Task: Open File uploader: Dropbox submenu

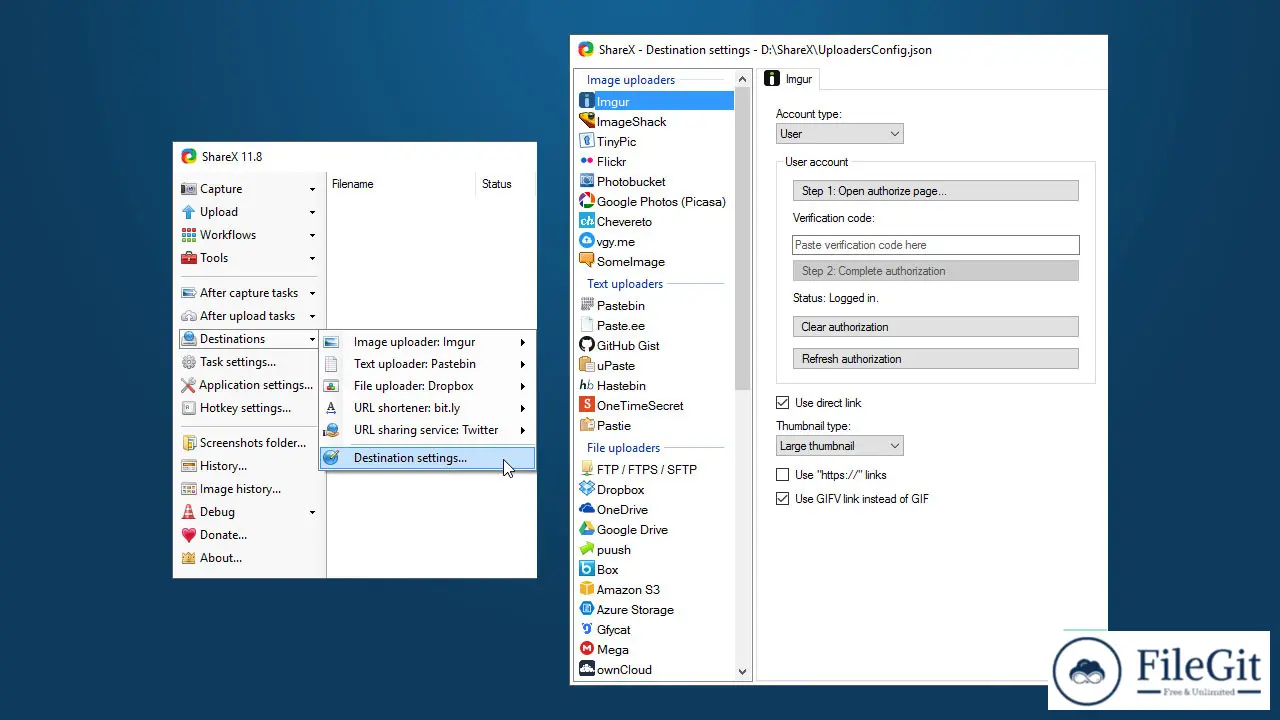Action: (427, 386)
